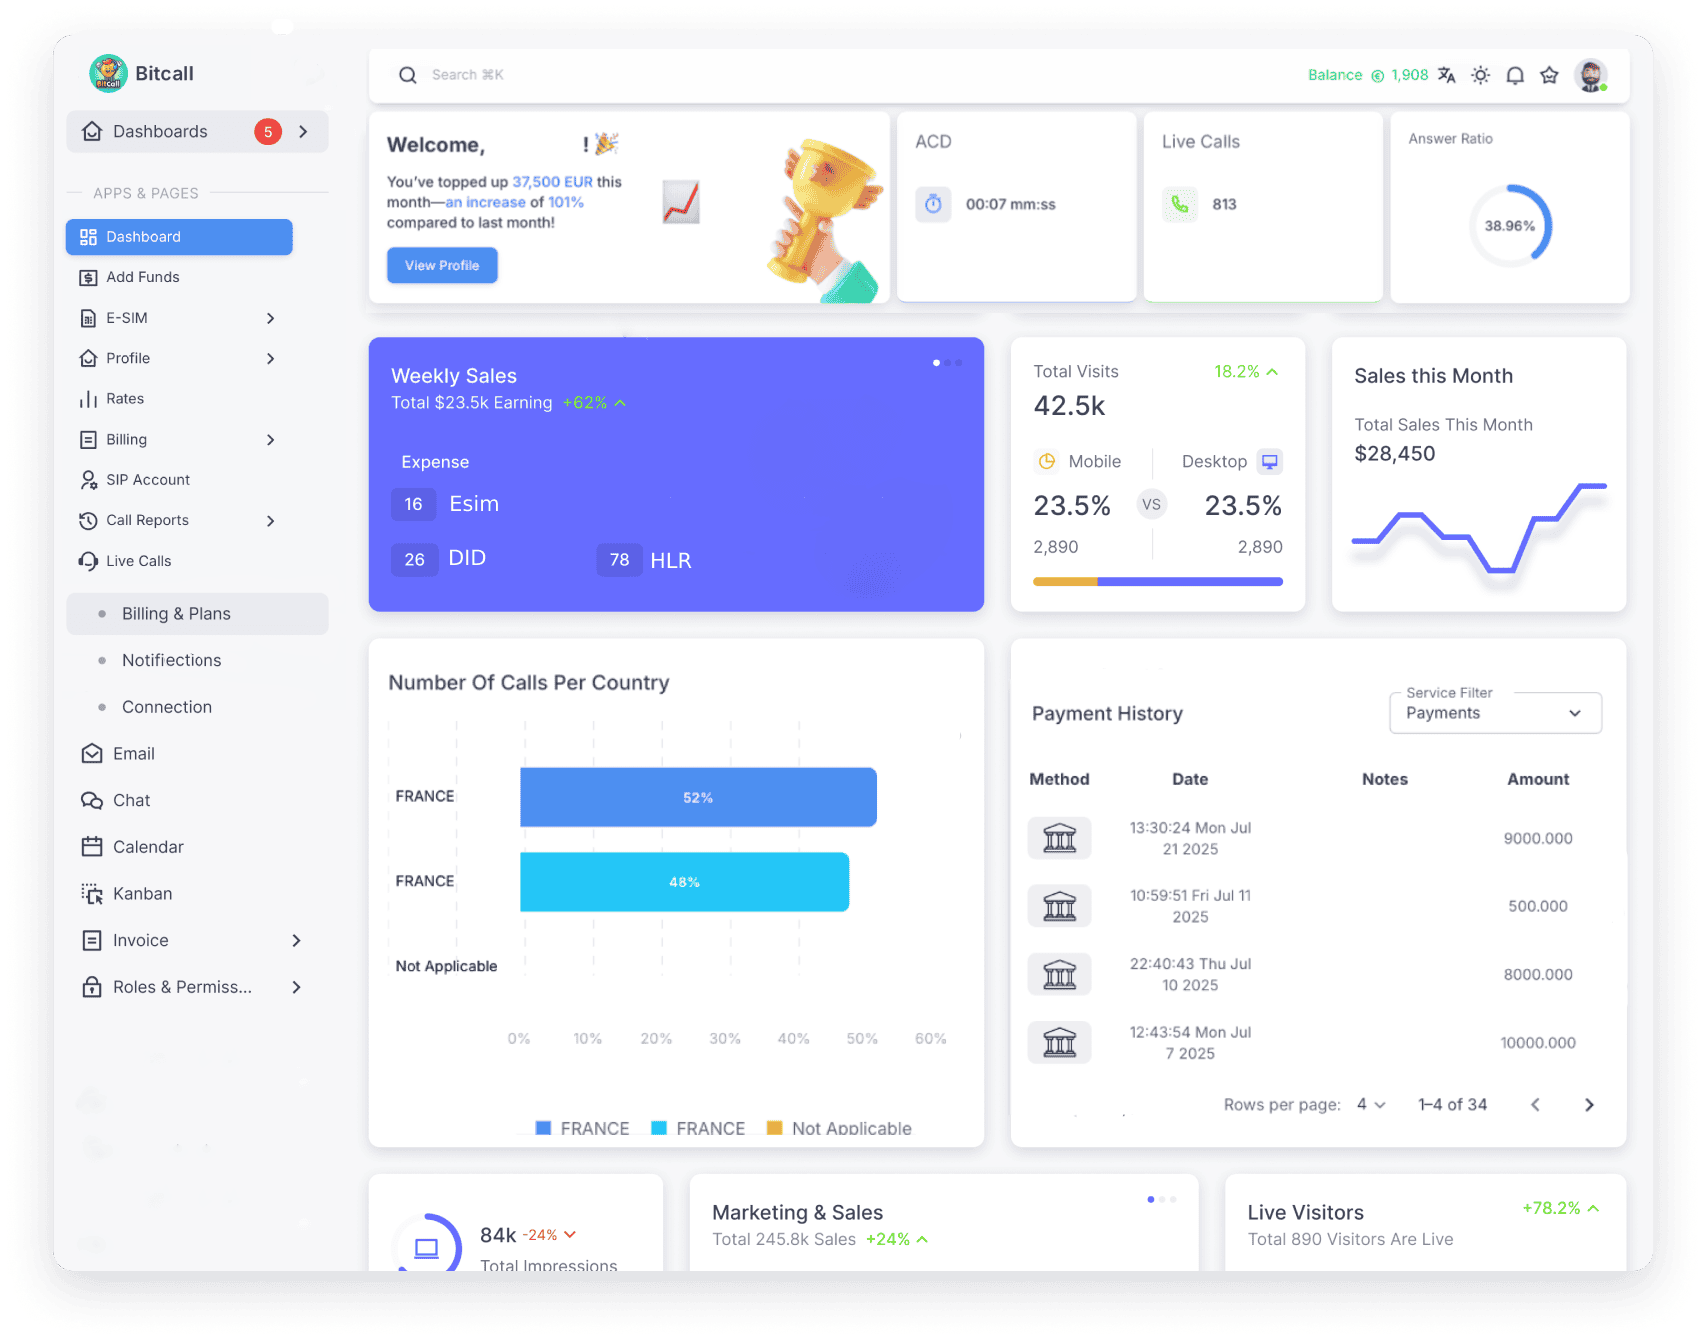1705x1340 pixels.
Task: Open the starred shortcuts icon in header
Action: [x=1548, y=74]
